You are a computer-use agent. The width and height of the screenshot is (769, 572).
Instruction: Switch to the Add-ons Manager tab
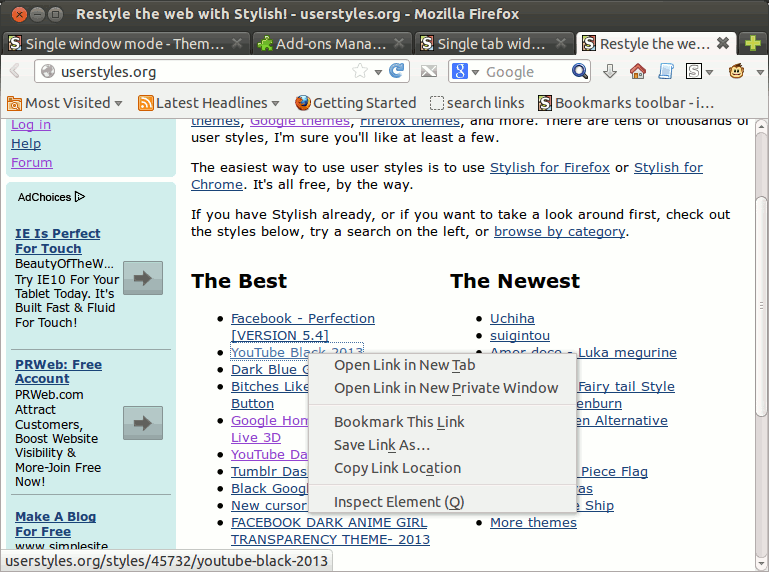click(330, 44)
